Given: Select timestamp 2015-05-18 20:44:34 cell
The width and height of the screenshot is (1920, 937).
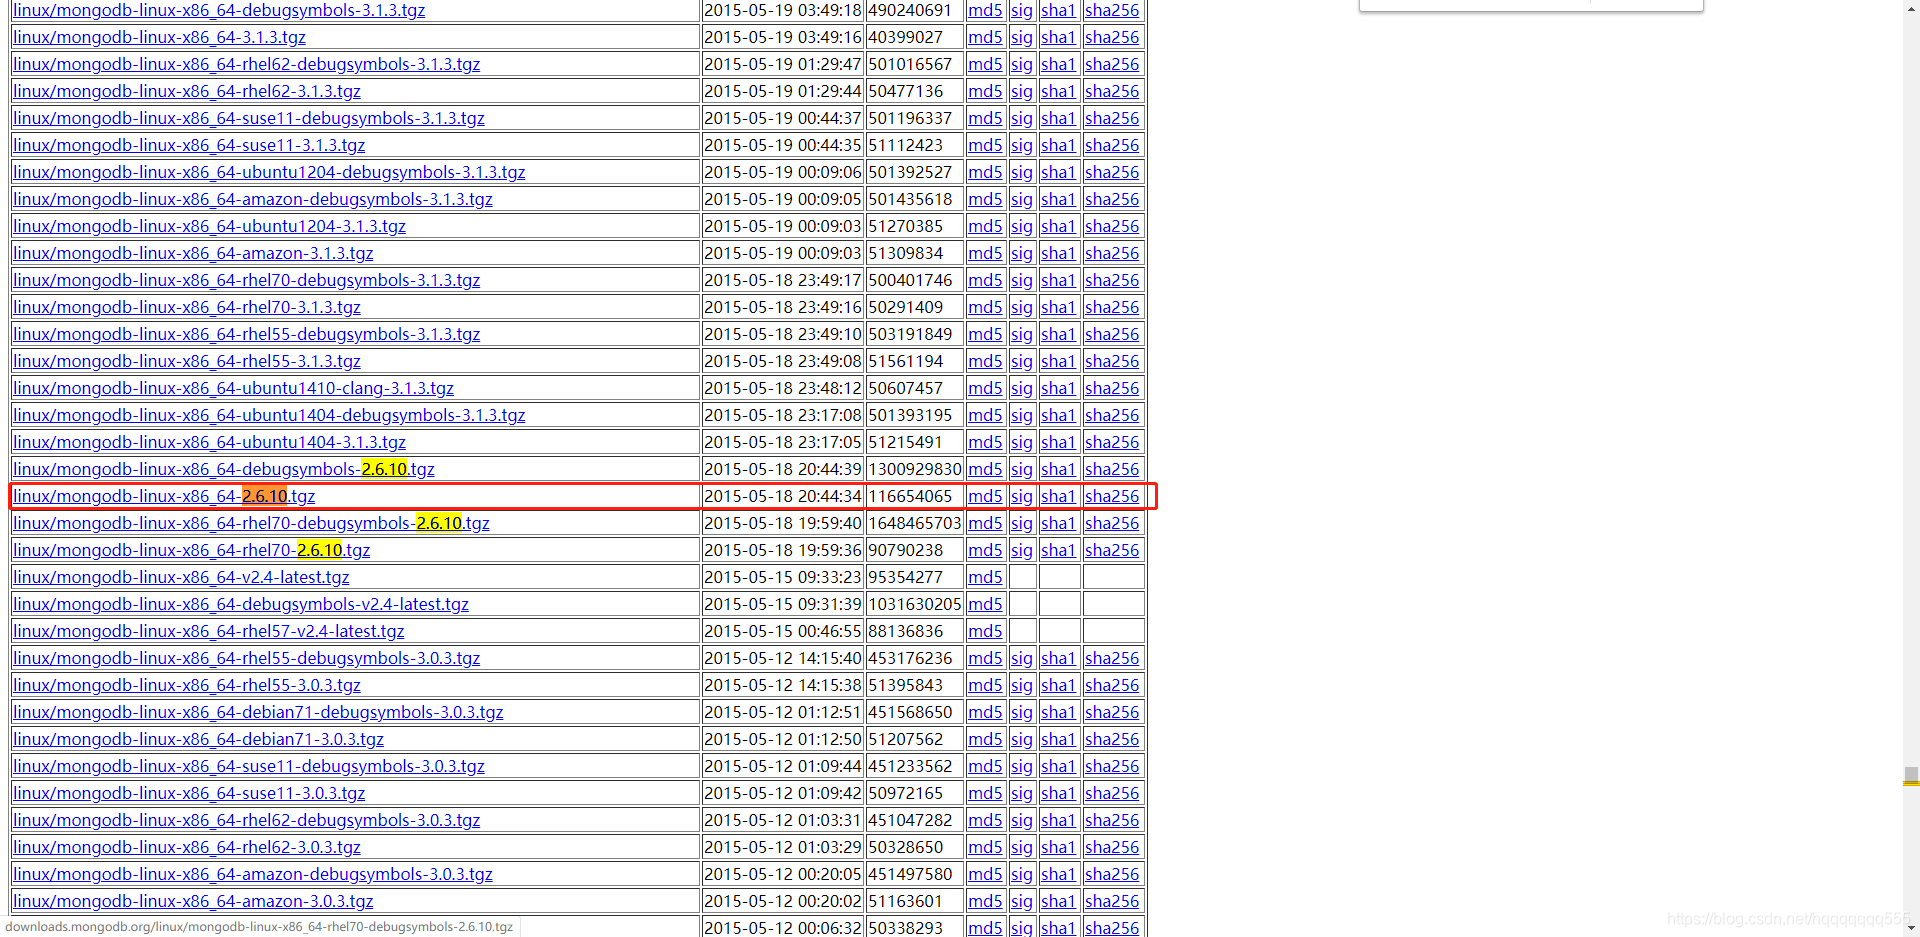Looking at the screenshot, I should [783, 496].
